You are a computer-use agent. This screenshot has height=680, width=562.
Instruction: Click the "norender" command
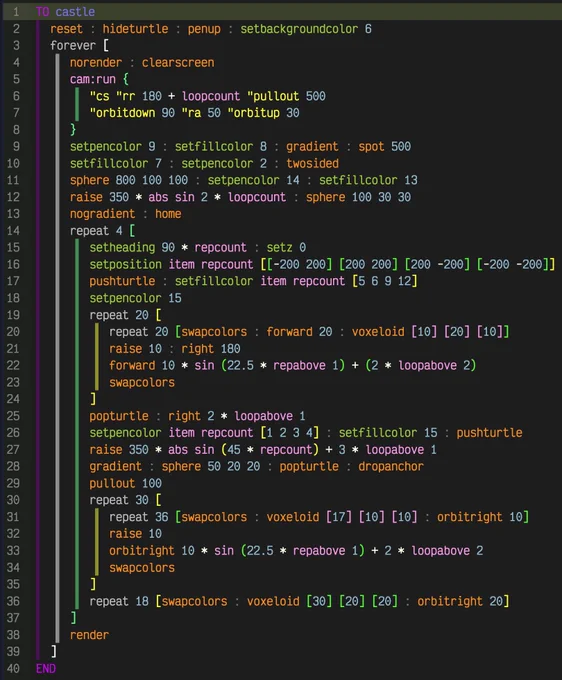(x=96, y=62)
